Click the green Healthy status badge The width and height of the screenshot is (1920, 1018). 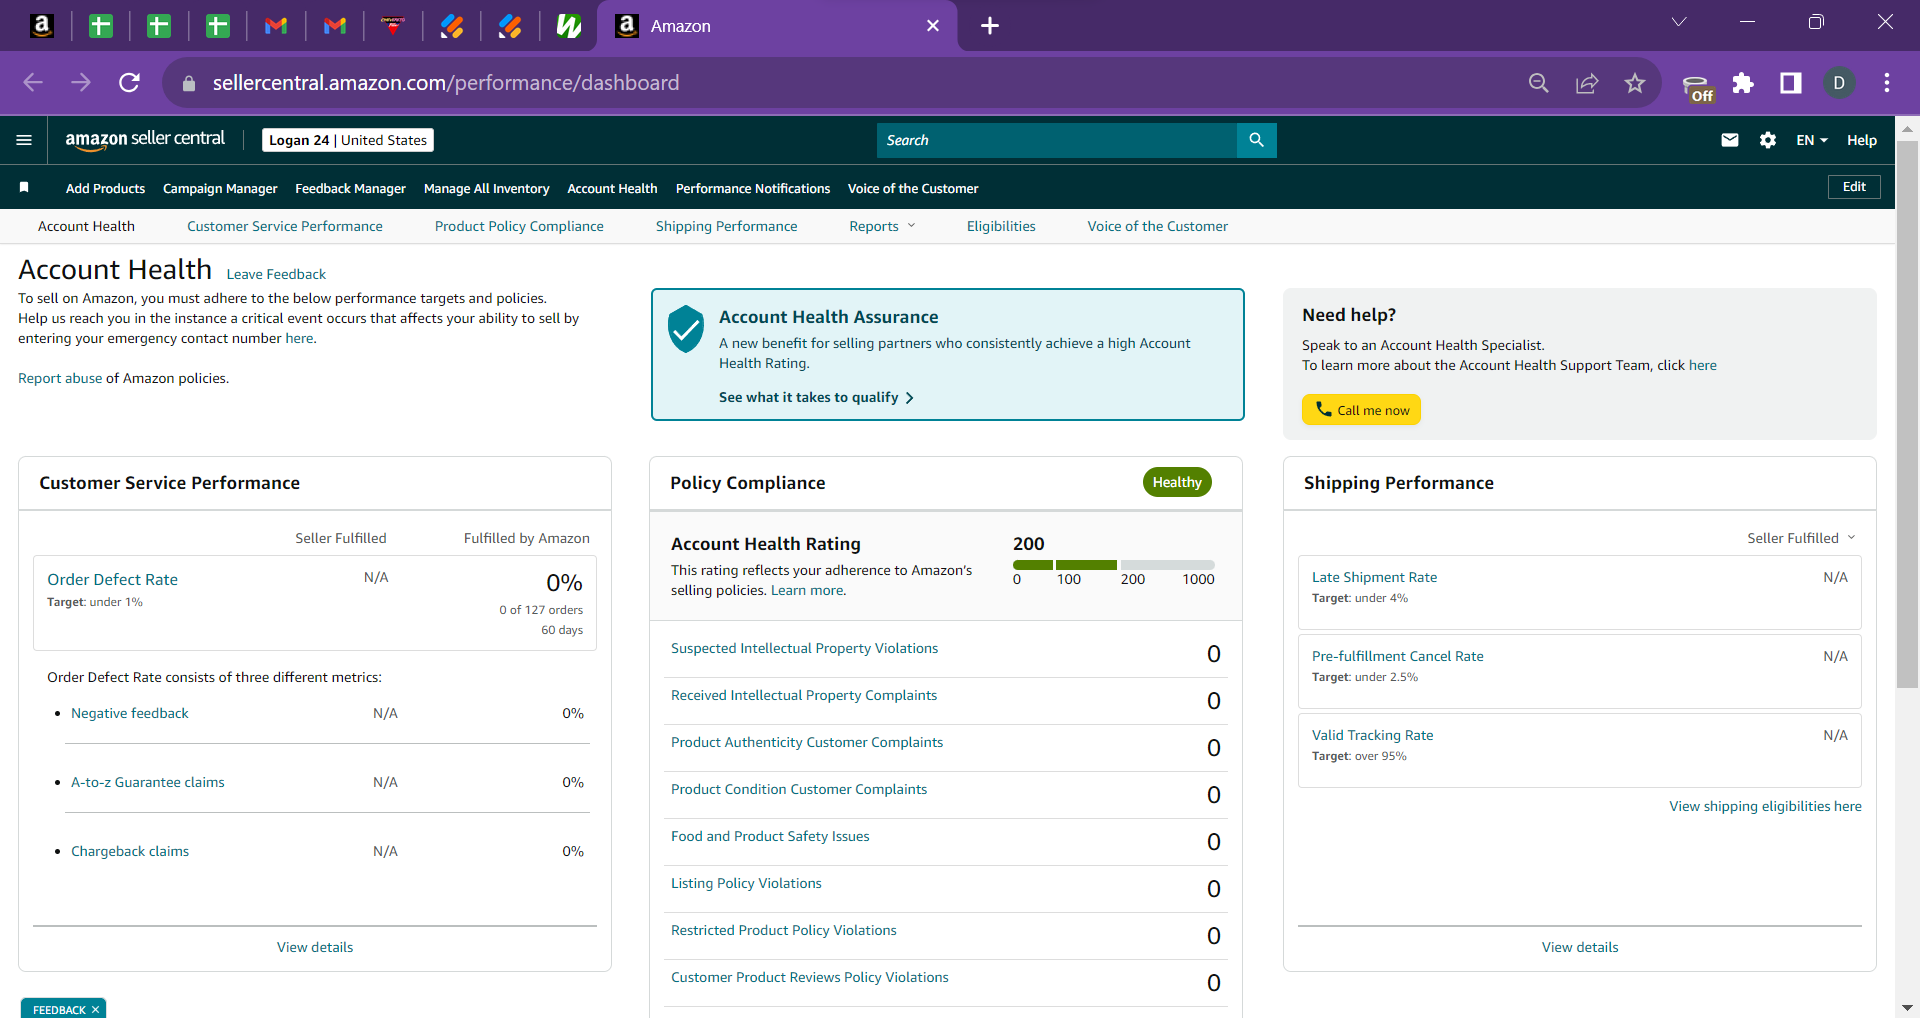pyautogui.click(x=1177, y=482)
